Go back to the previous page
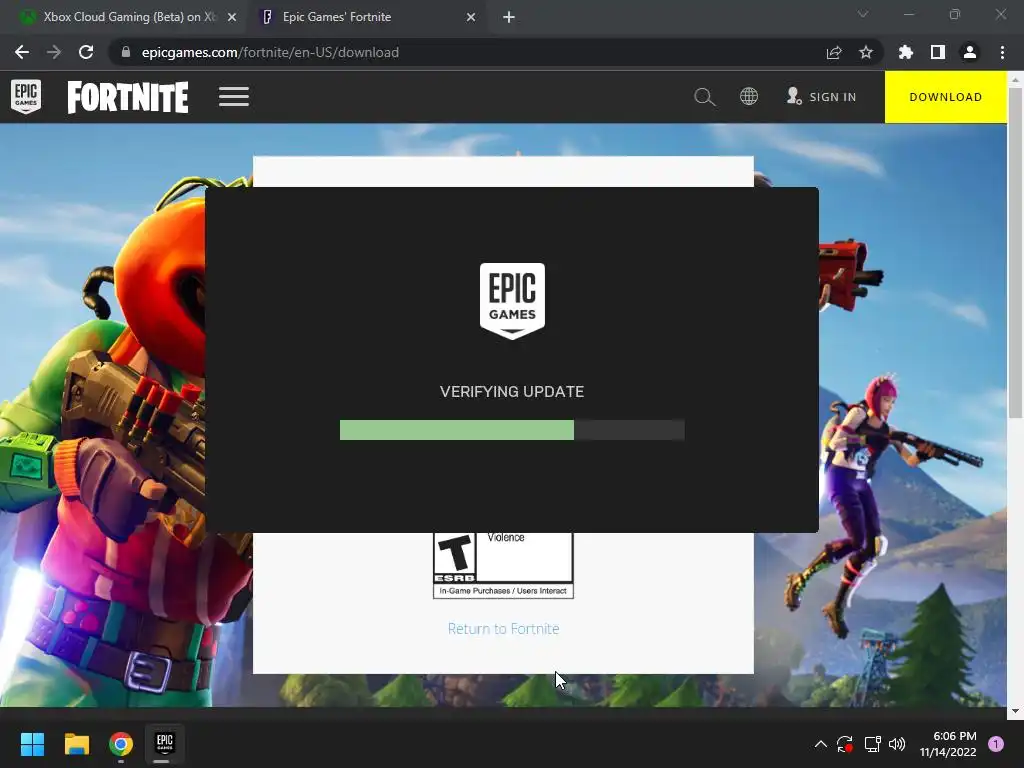The image size is (1024, 768). (22, 52)
